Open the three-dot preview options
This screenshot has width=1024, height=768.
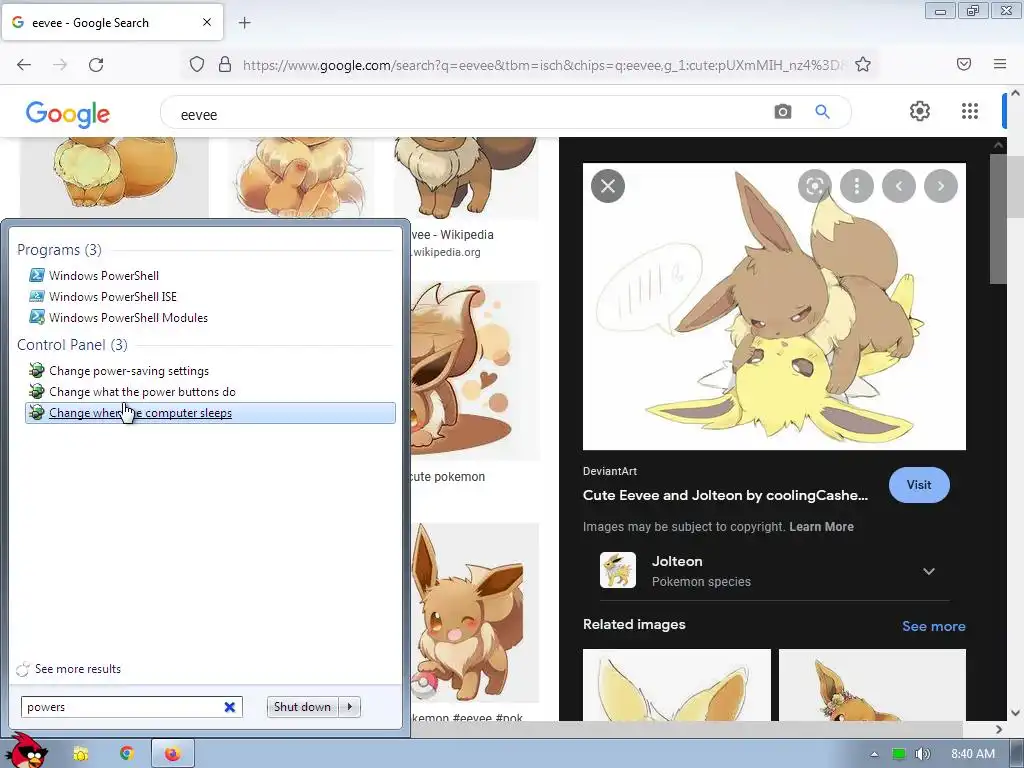pos(857,186)
